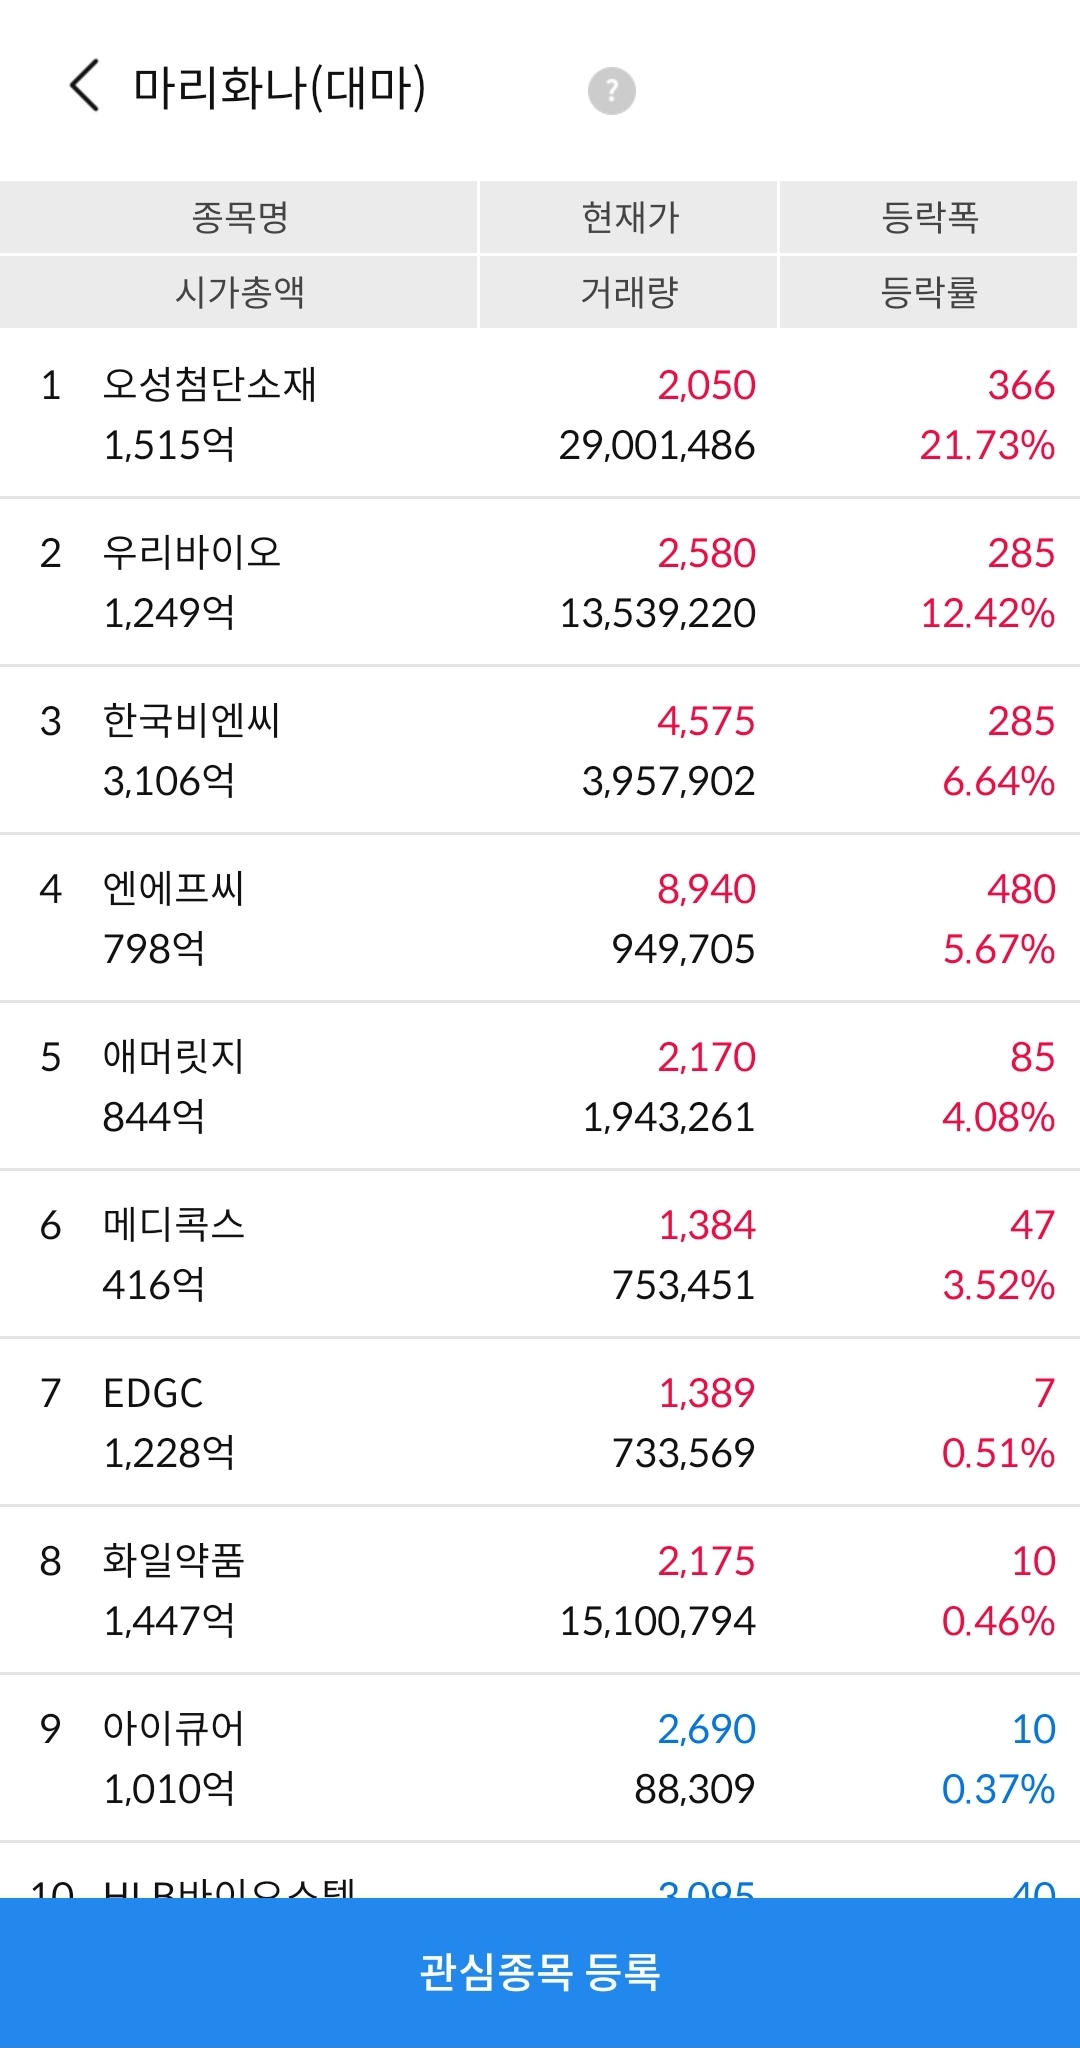View details for 메디콕스

coord(540,1254)
